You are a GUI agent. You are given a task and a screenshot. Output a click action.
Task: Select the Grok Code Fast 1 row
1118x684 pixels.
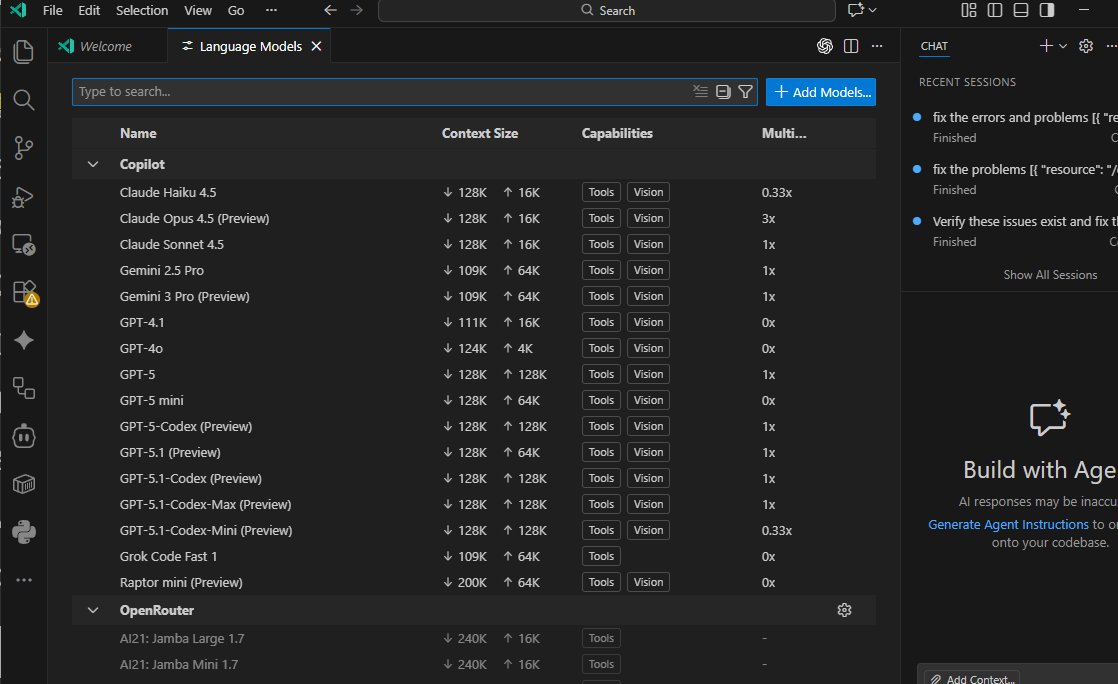(x=474, y=556)
